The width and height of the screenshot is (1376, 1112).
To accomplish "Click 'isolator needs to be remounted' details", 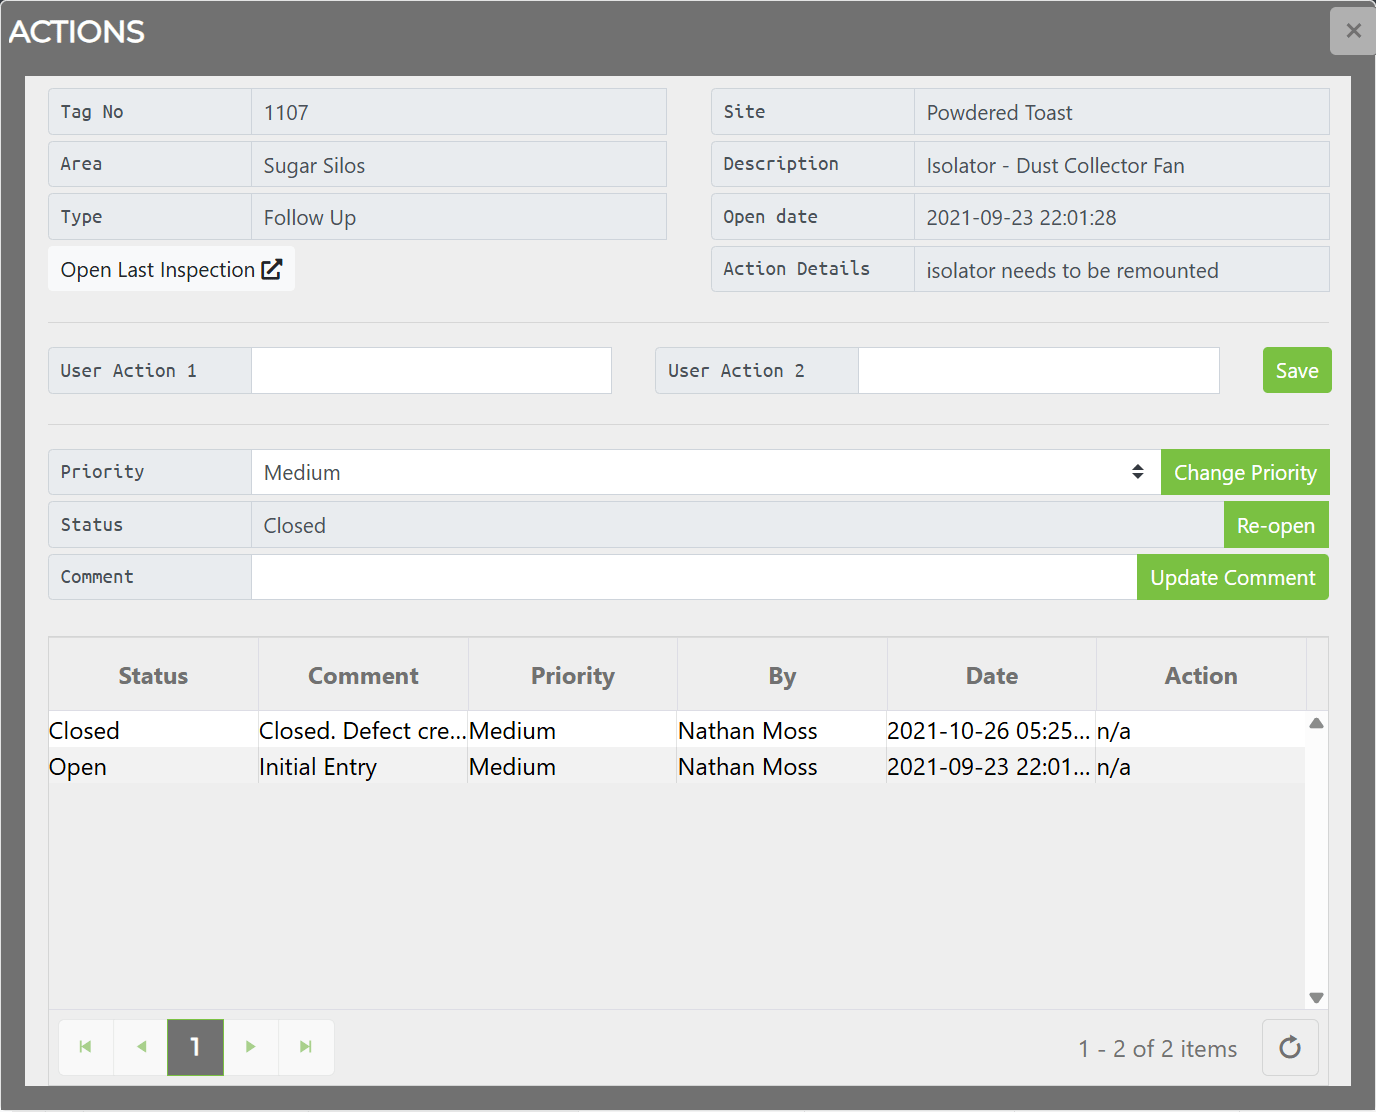I will click(1122, 270).
